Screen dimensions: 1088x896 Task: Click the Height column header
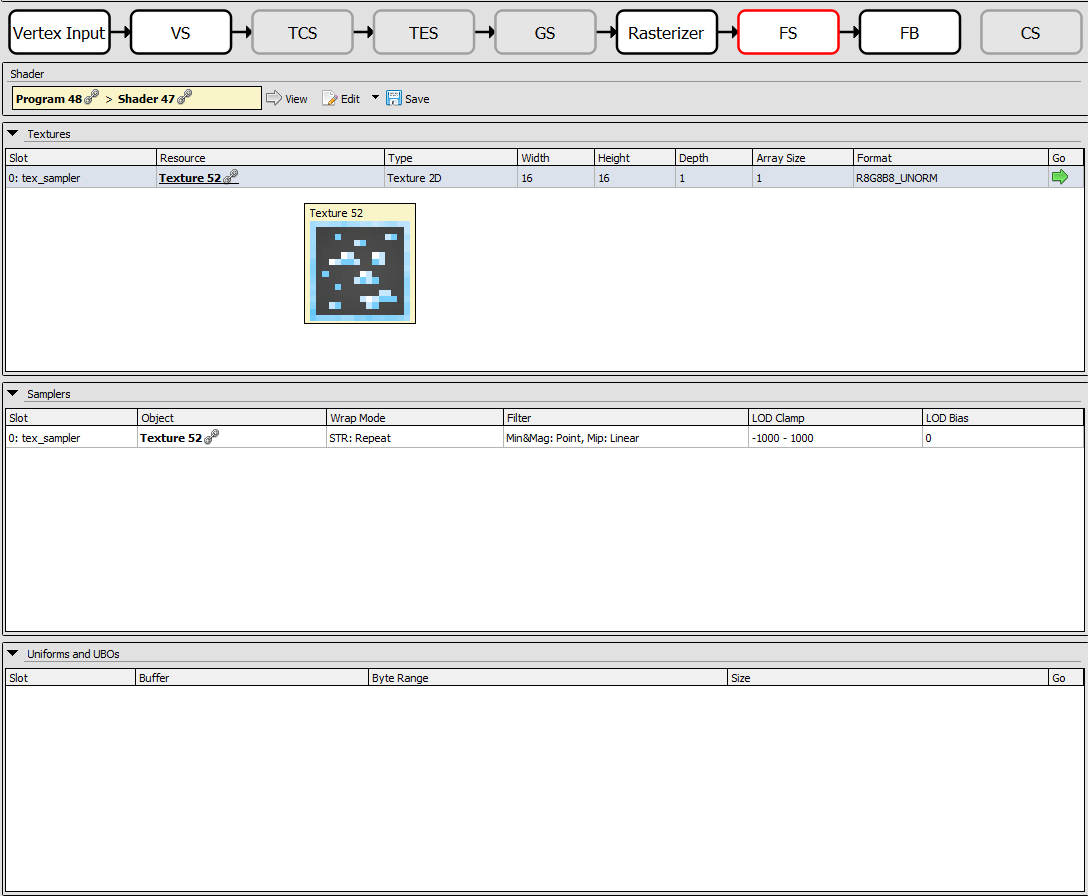click(635, 158)
